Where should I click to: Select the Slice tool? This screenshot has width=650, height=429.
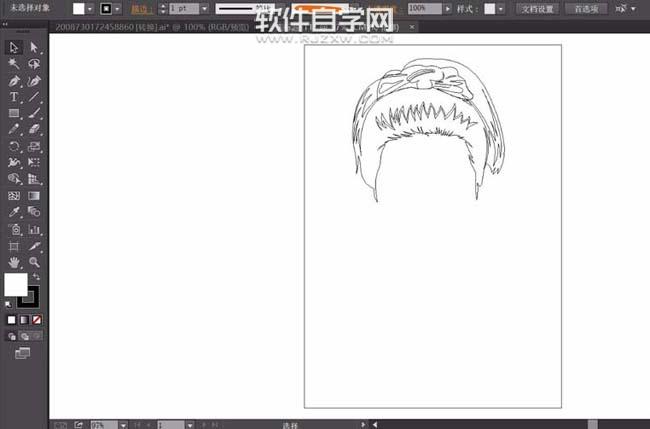(34, 246)
